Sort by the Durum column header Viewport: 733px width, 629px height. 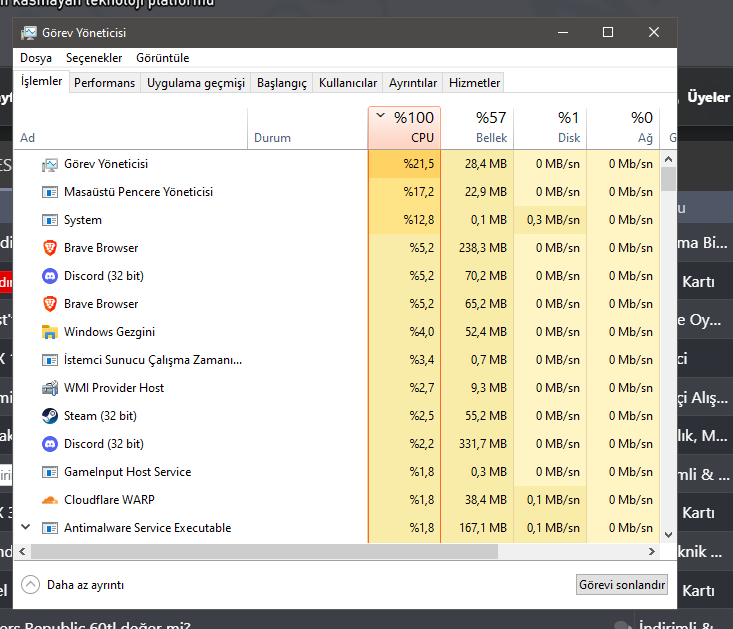point(308,129)
